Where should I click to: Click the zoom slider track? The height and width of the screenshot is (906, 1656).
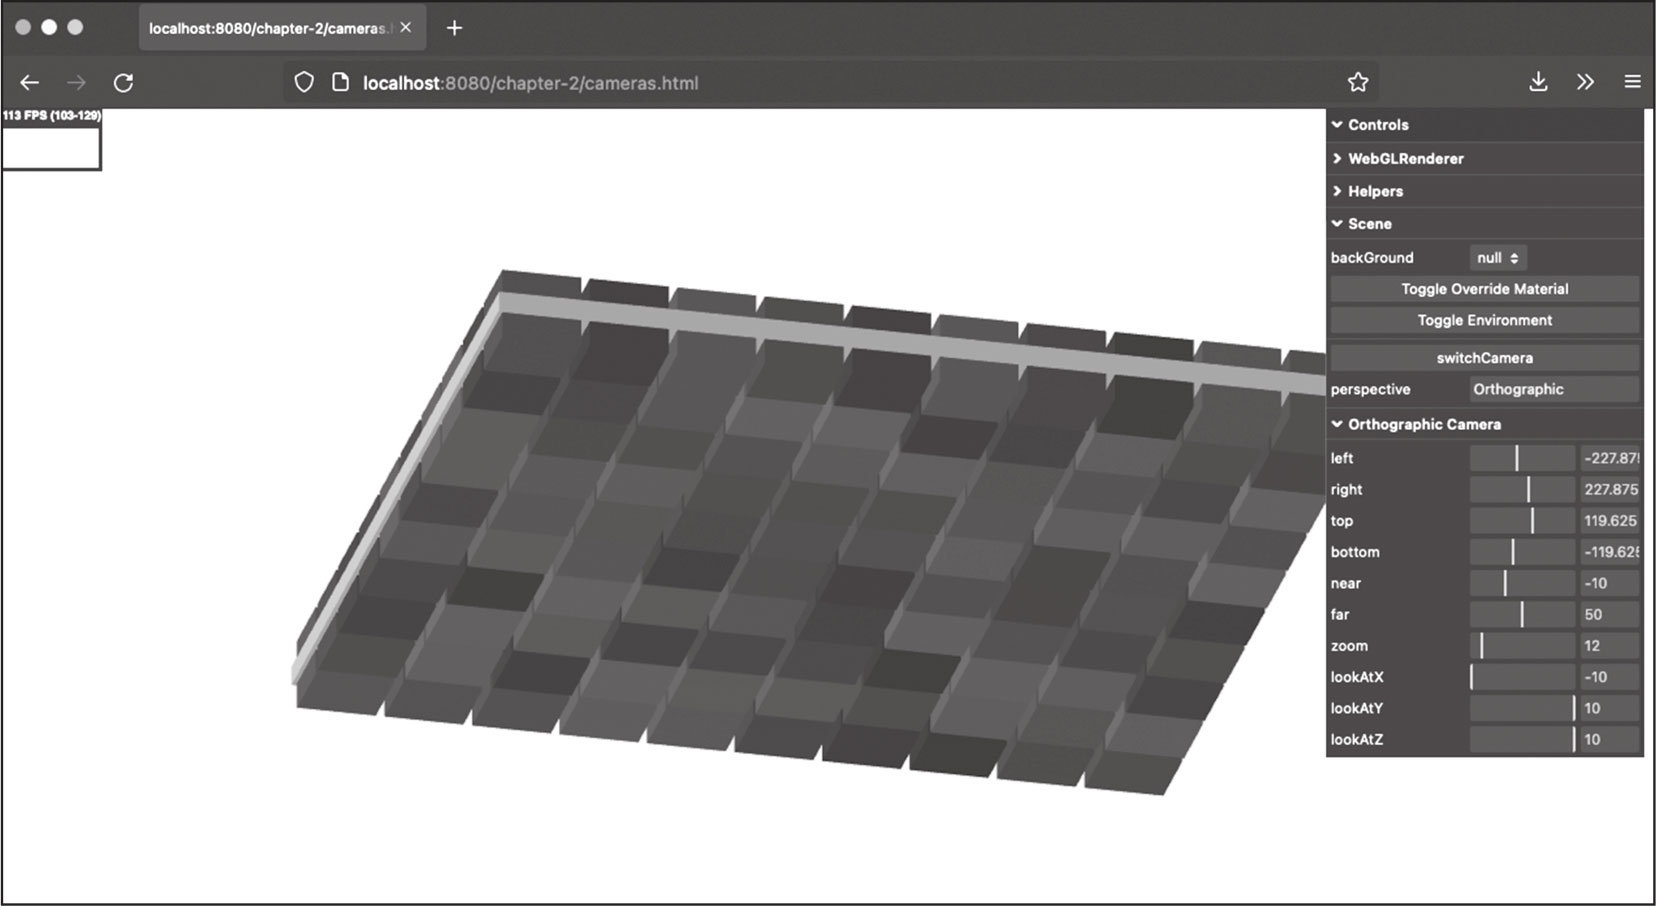tap(1522, 646)
